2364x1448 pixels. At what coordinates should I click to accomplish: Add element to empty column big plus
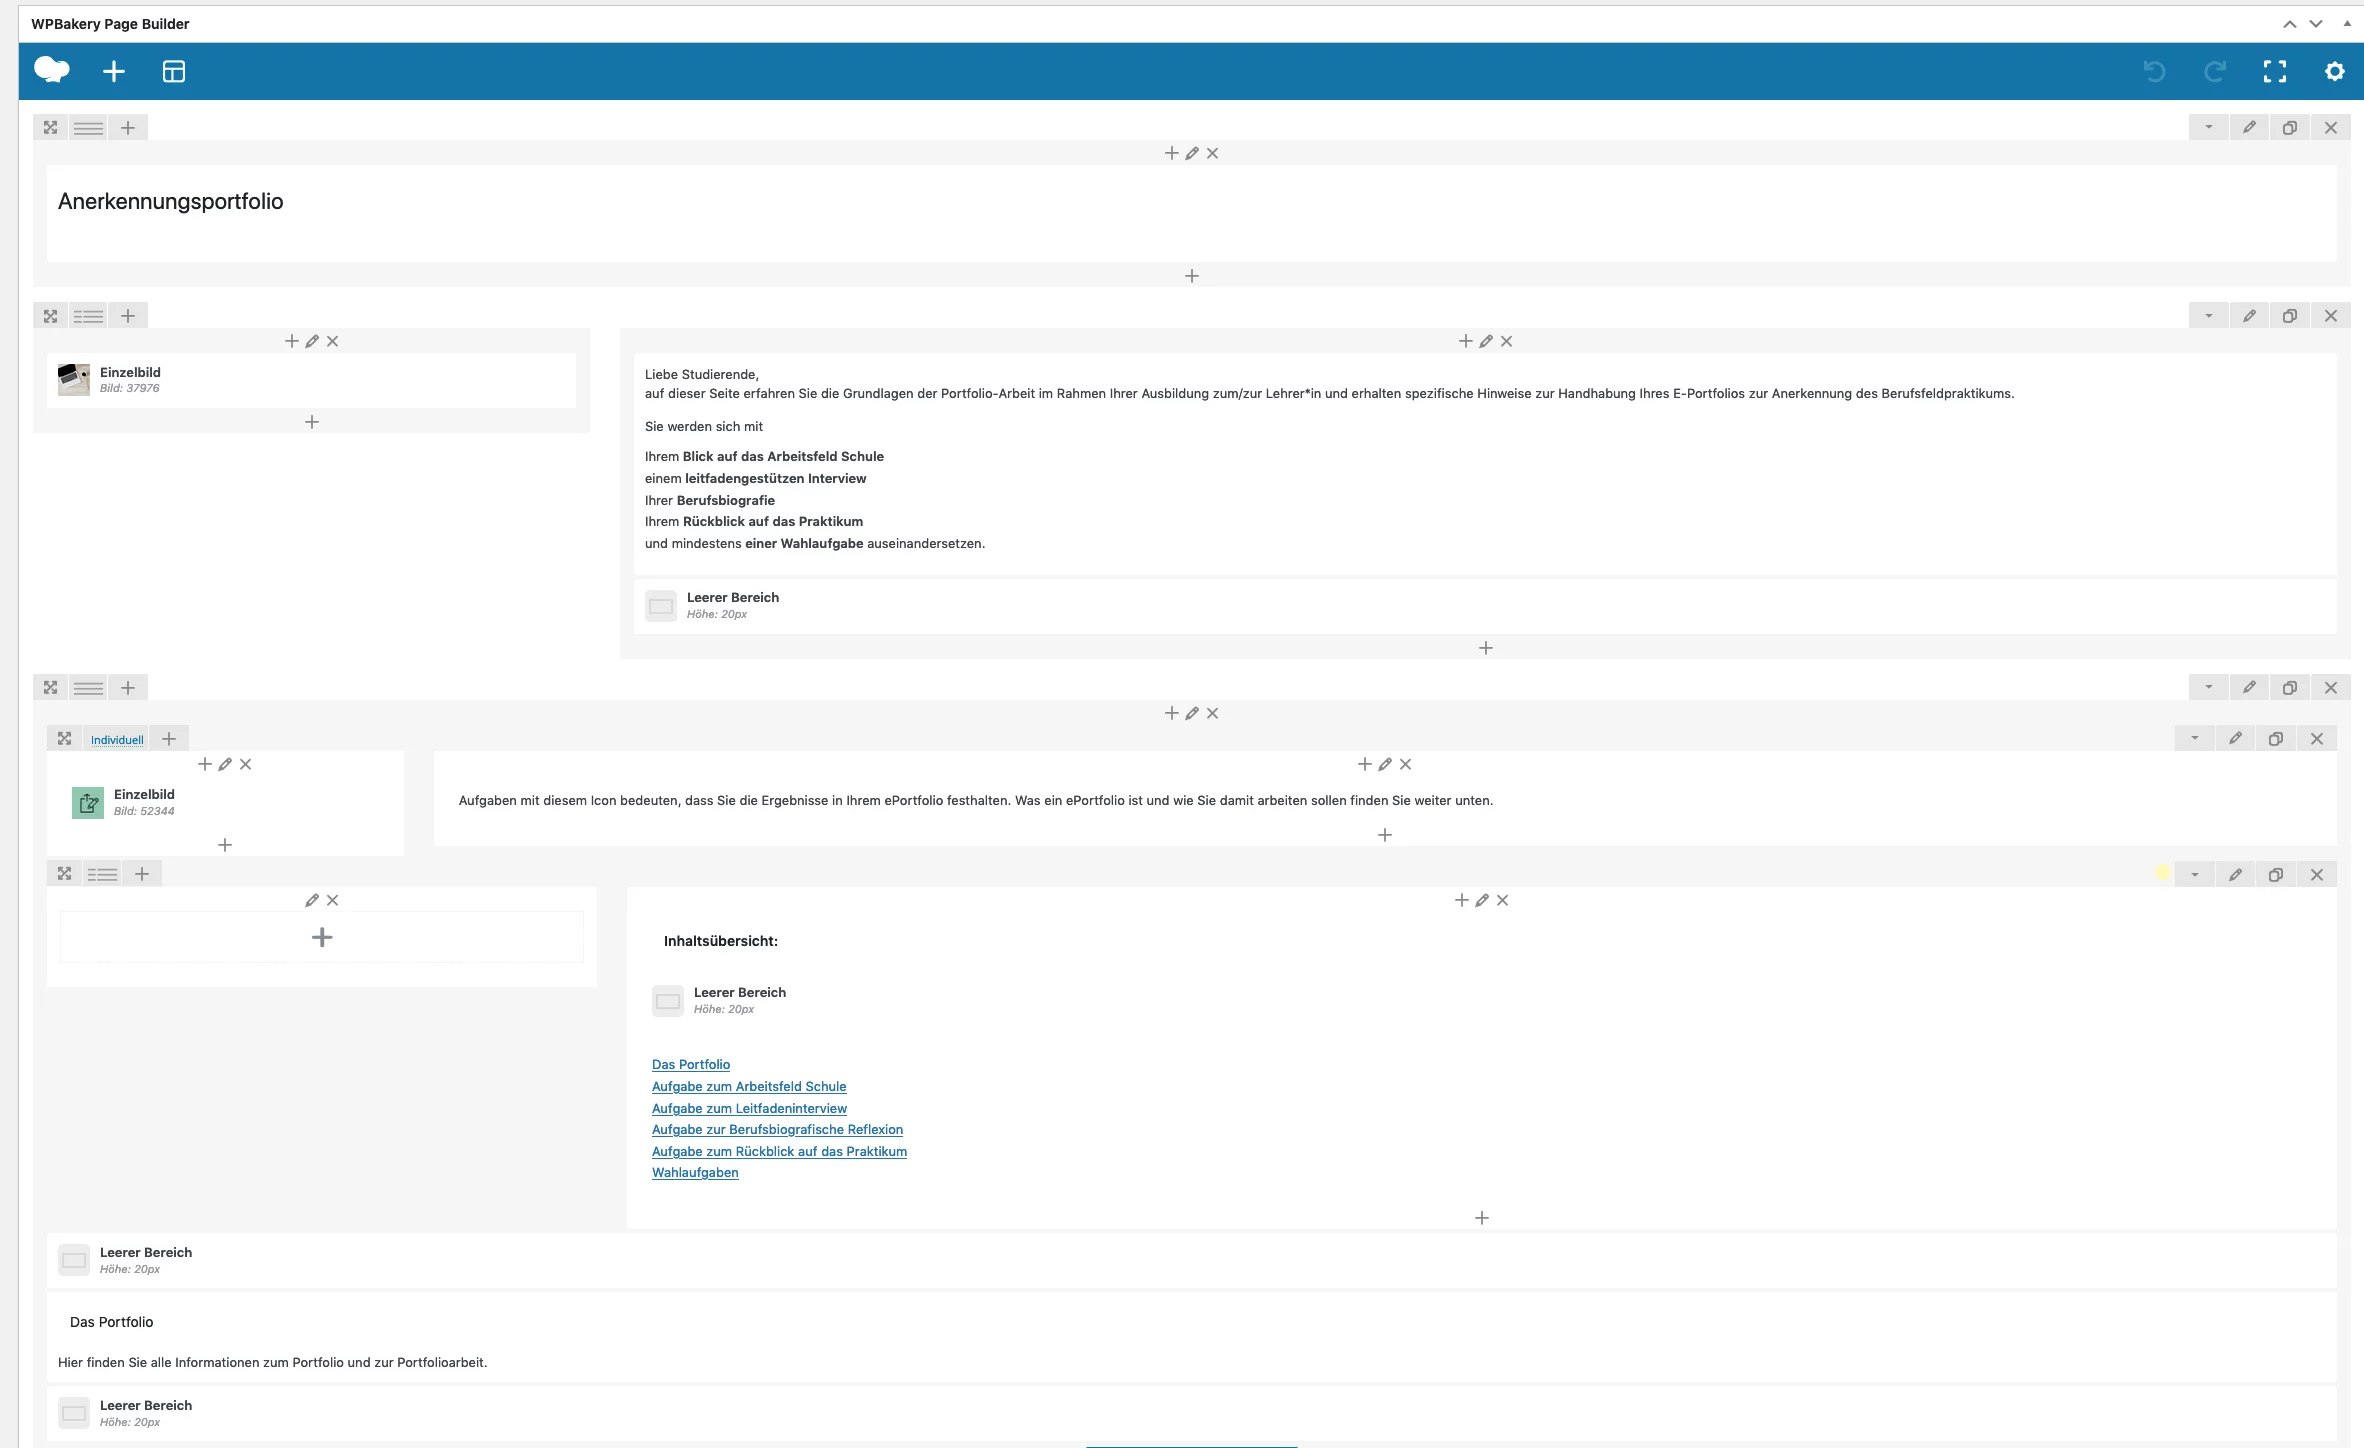coord(322,937)
